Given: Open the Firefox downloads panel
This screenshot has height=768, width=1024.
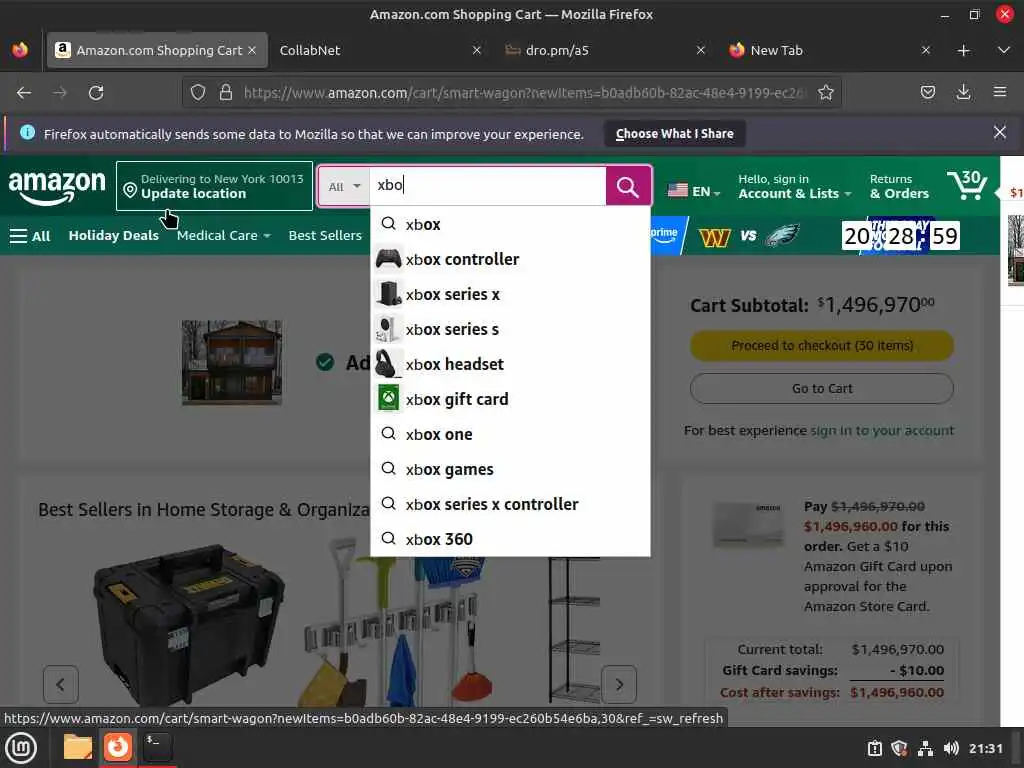Looking at the screenshot, I should (963, 93).
